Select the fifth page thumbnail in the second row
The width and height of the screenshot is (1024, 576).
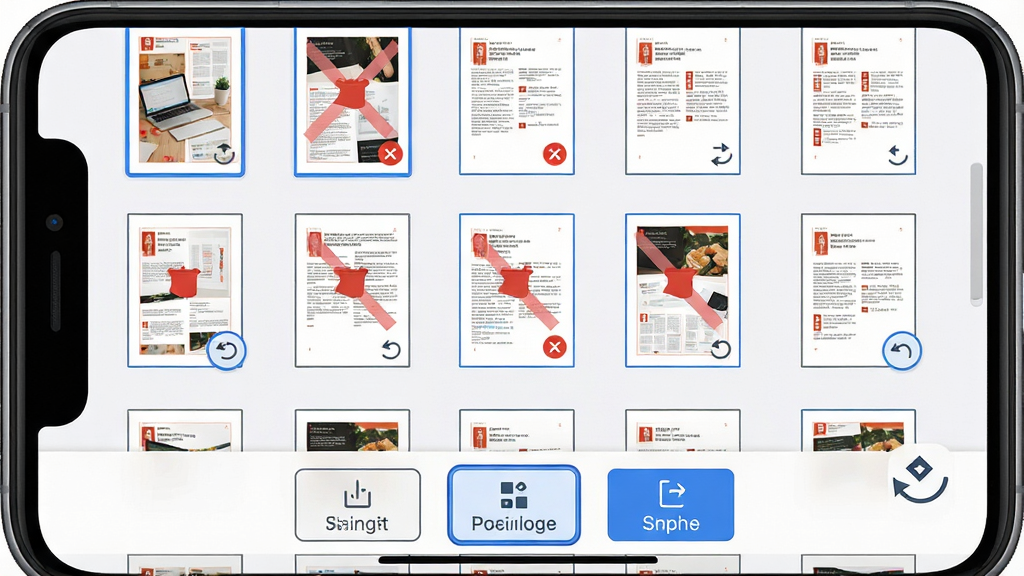coord(858,290)
